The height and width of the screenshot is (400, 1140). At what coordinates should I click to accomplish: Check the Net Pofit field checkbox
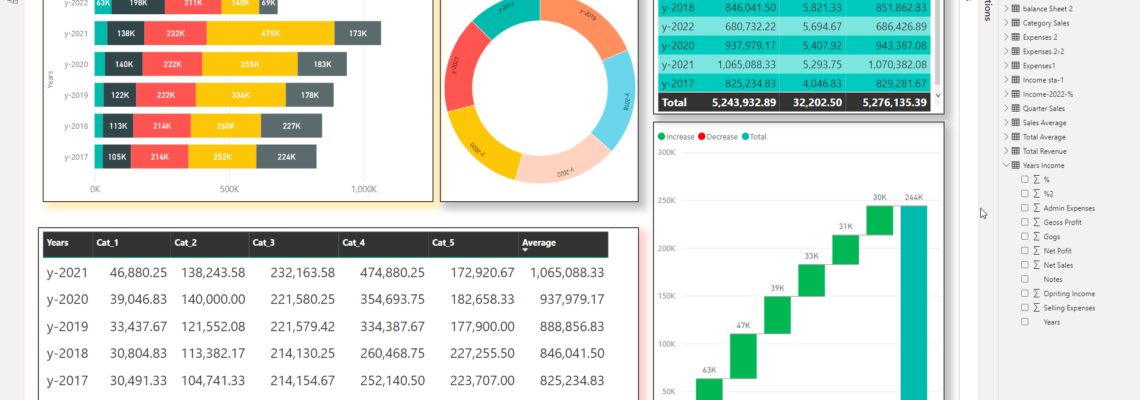coord(1024,251)
